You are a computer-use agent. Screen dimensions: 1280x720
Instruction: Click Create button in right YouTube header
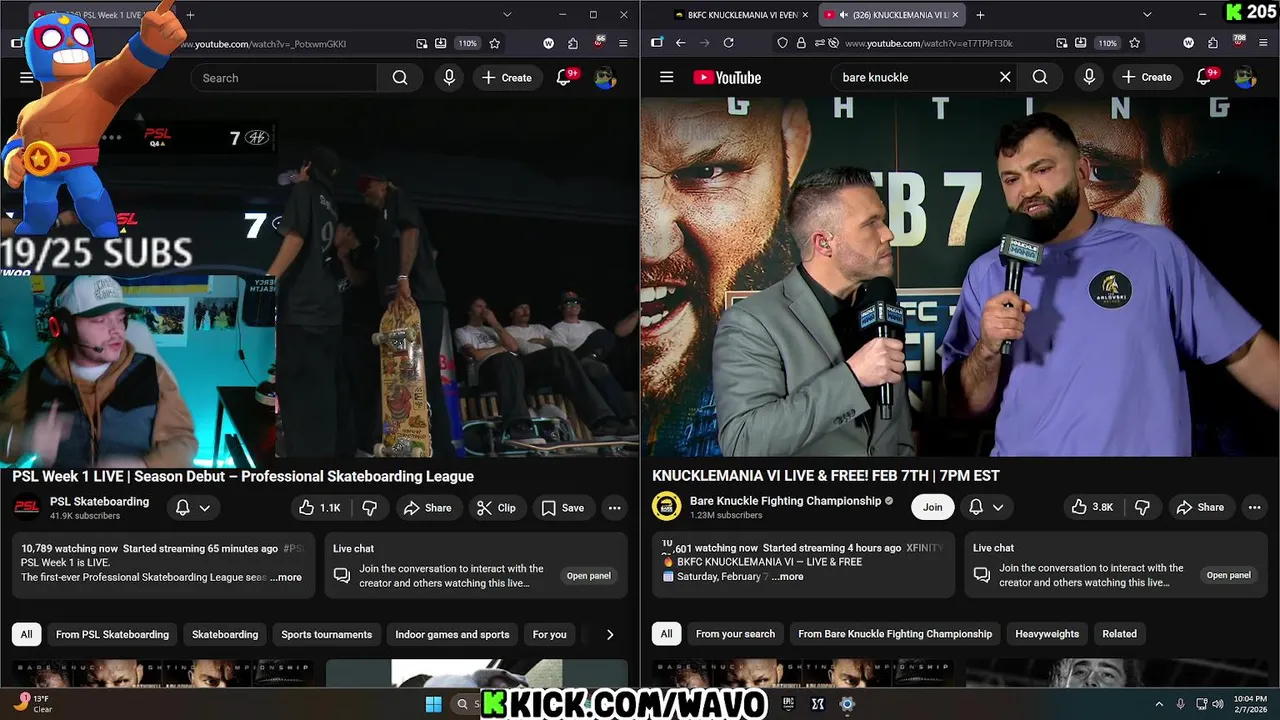[1146, 77]
